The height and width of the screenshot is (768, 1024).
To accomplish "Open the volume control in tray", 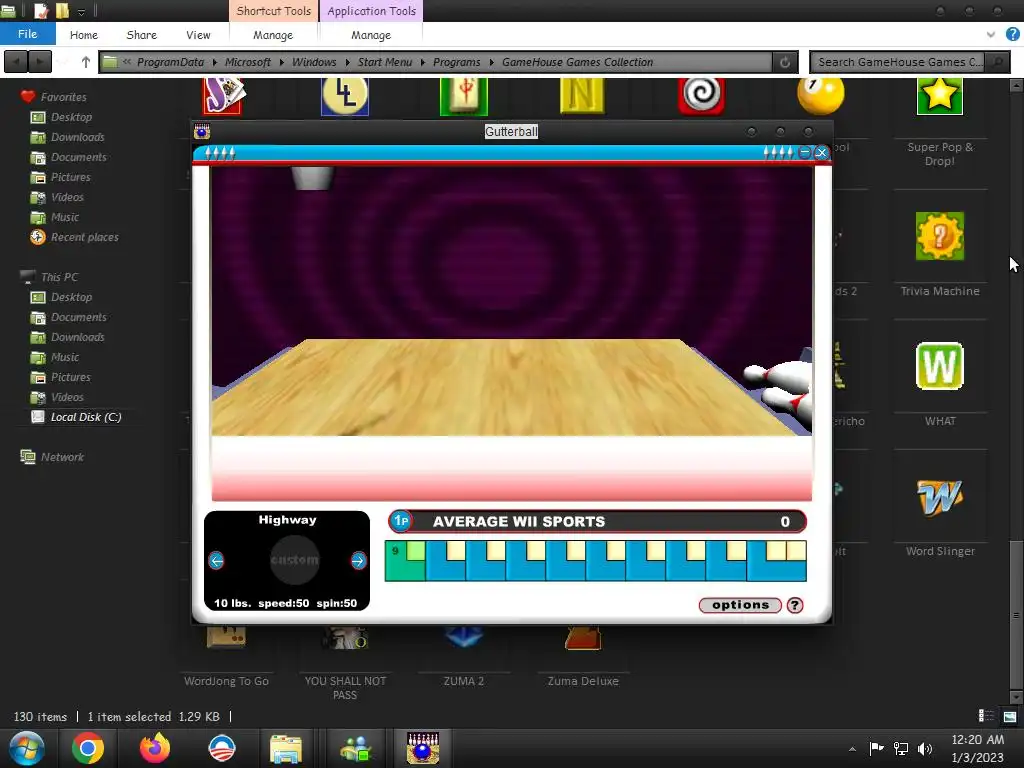I will [925, 748].
